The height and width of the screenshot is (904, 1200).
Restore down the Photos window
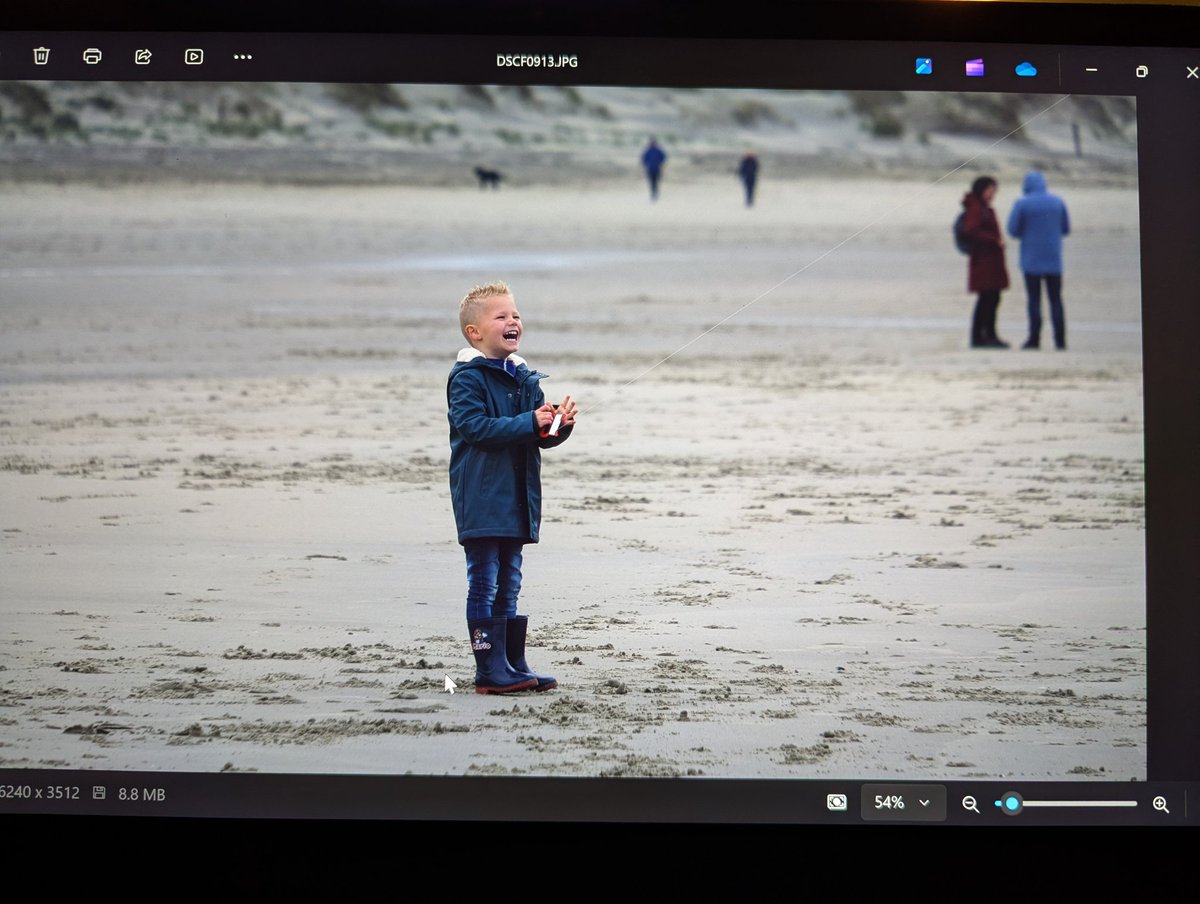pyautogui.click(x=1140, y=72)
